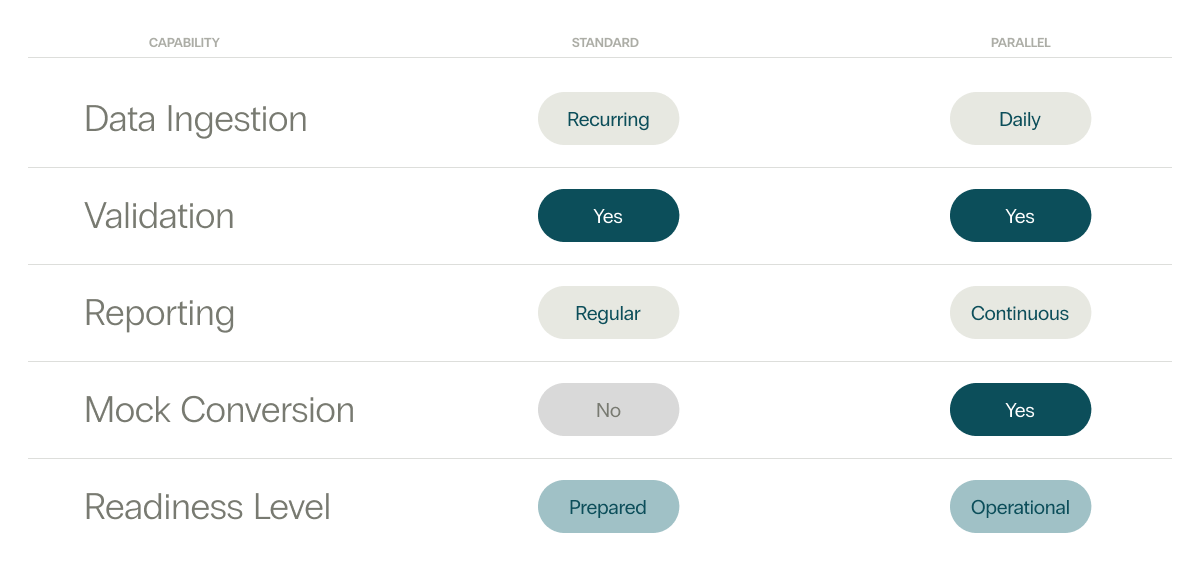Click the Parallel Mock Conversion Yes badge

[x=1020, y=410]
